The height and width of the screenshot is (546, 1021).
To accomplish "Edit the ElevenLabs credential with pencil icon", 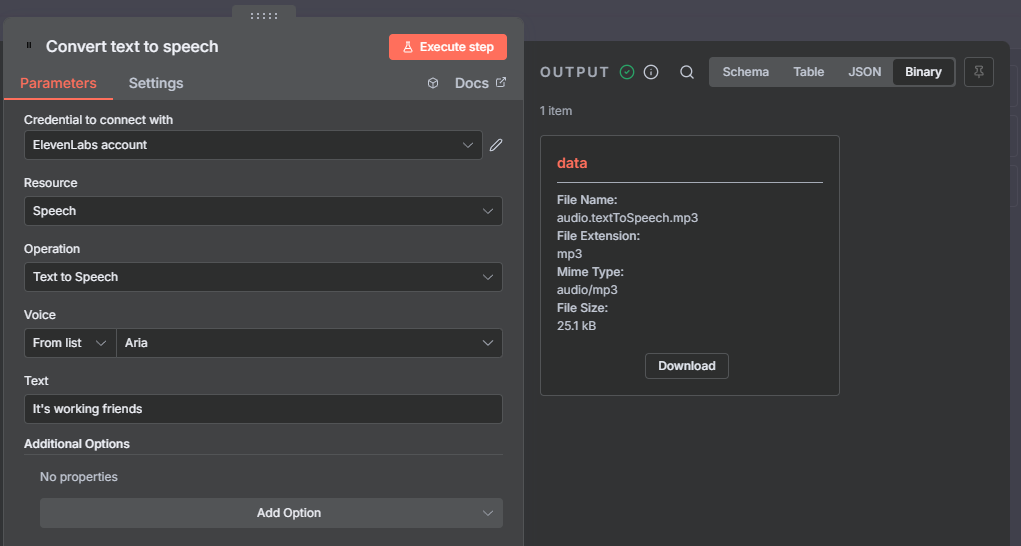I will (x=496, y=145).
